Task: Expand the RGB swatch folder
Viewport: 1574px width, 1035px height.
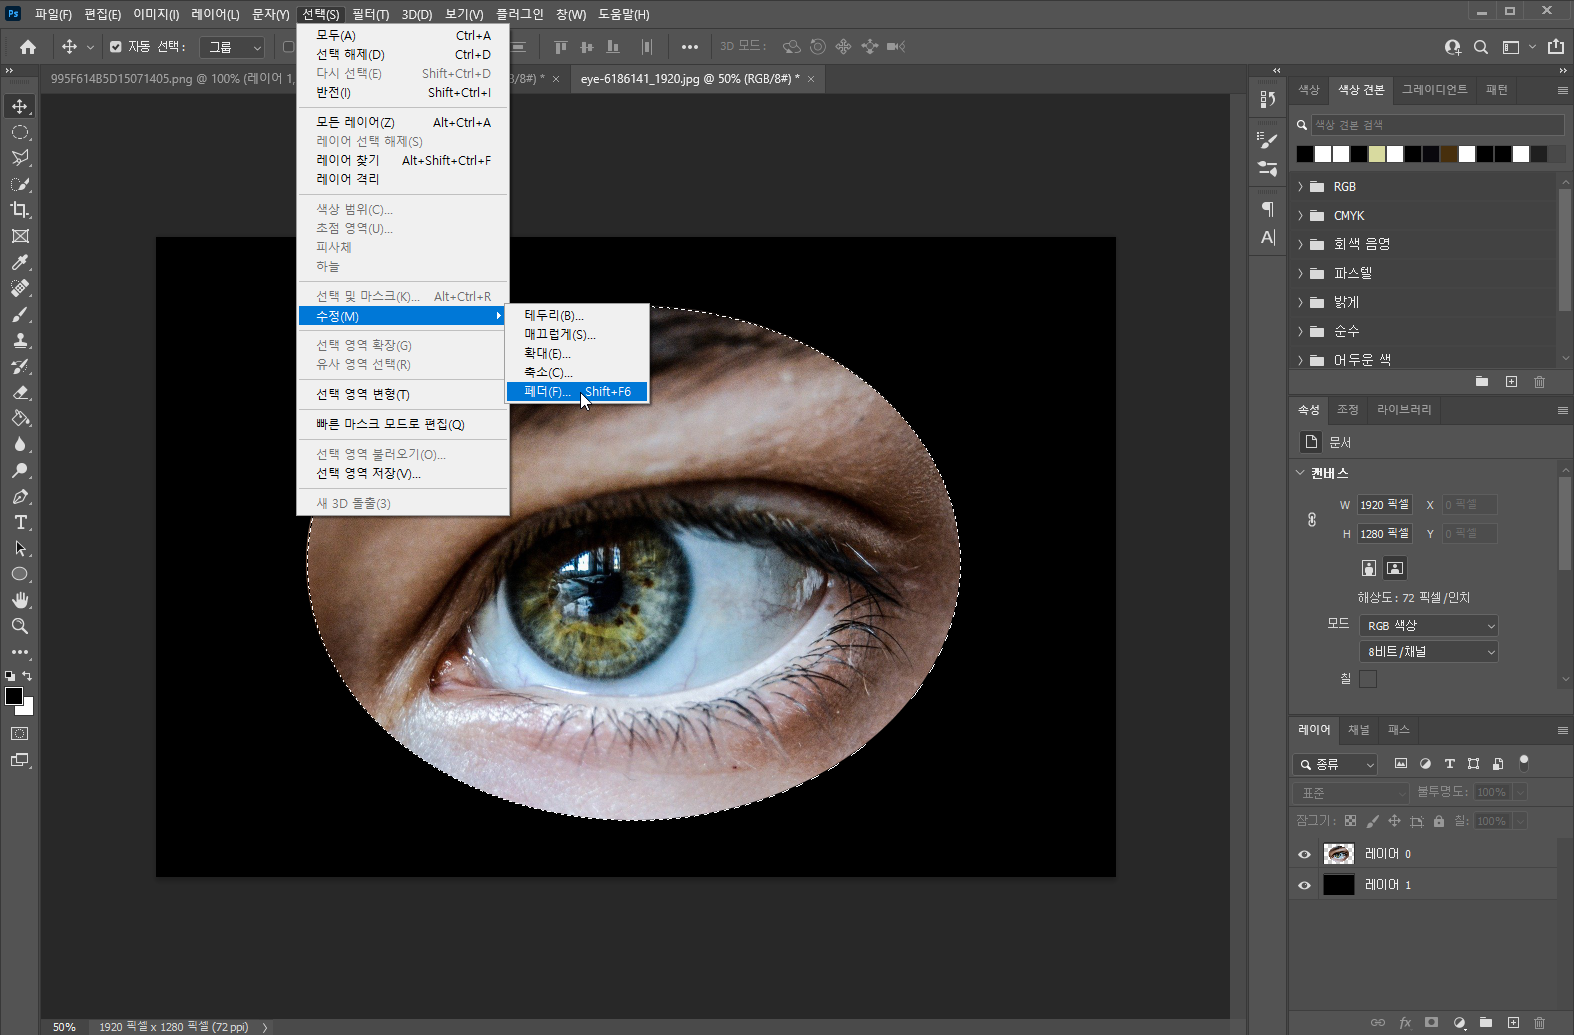Action: [x=1300, y=187]
